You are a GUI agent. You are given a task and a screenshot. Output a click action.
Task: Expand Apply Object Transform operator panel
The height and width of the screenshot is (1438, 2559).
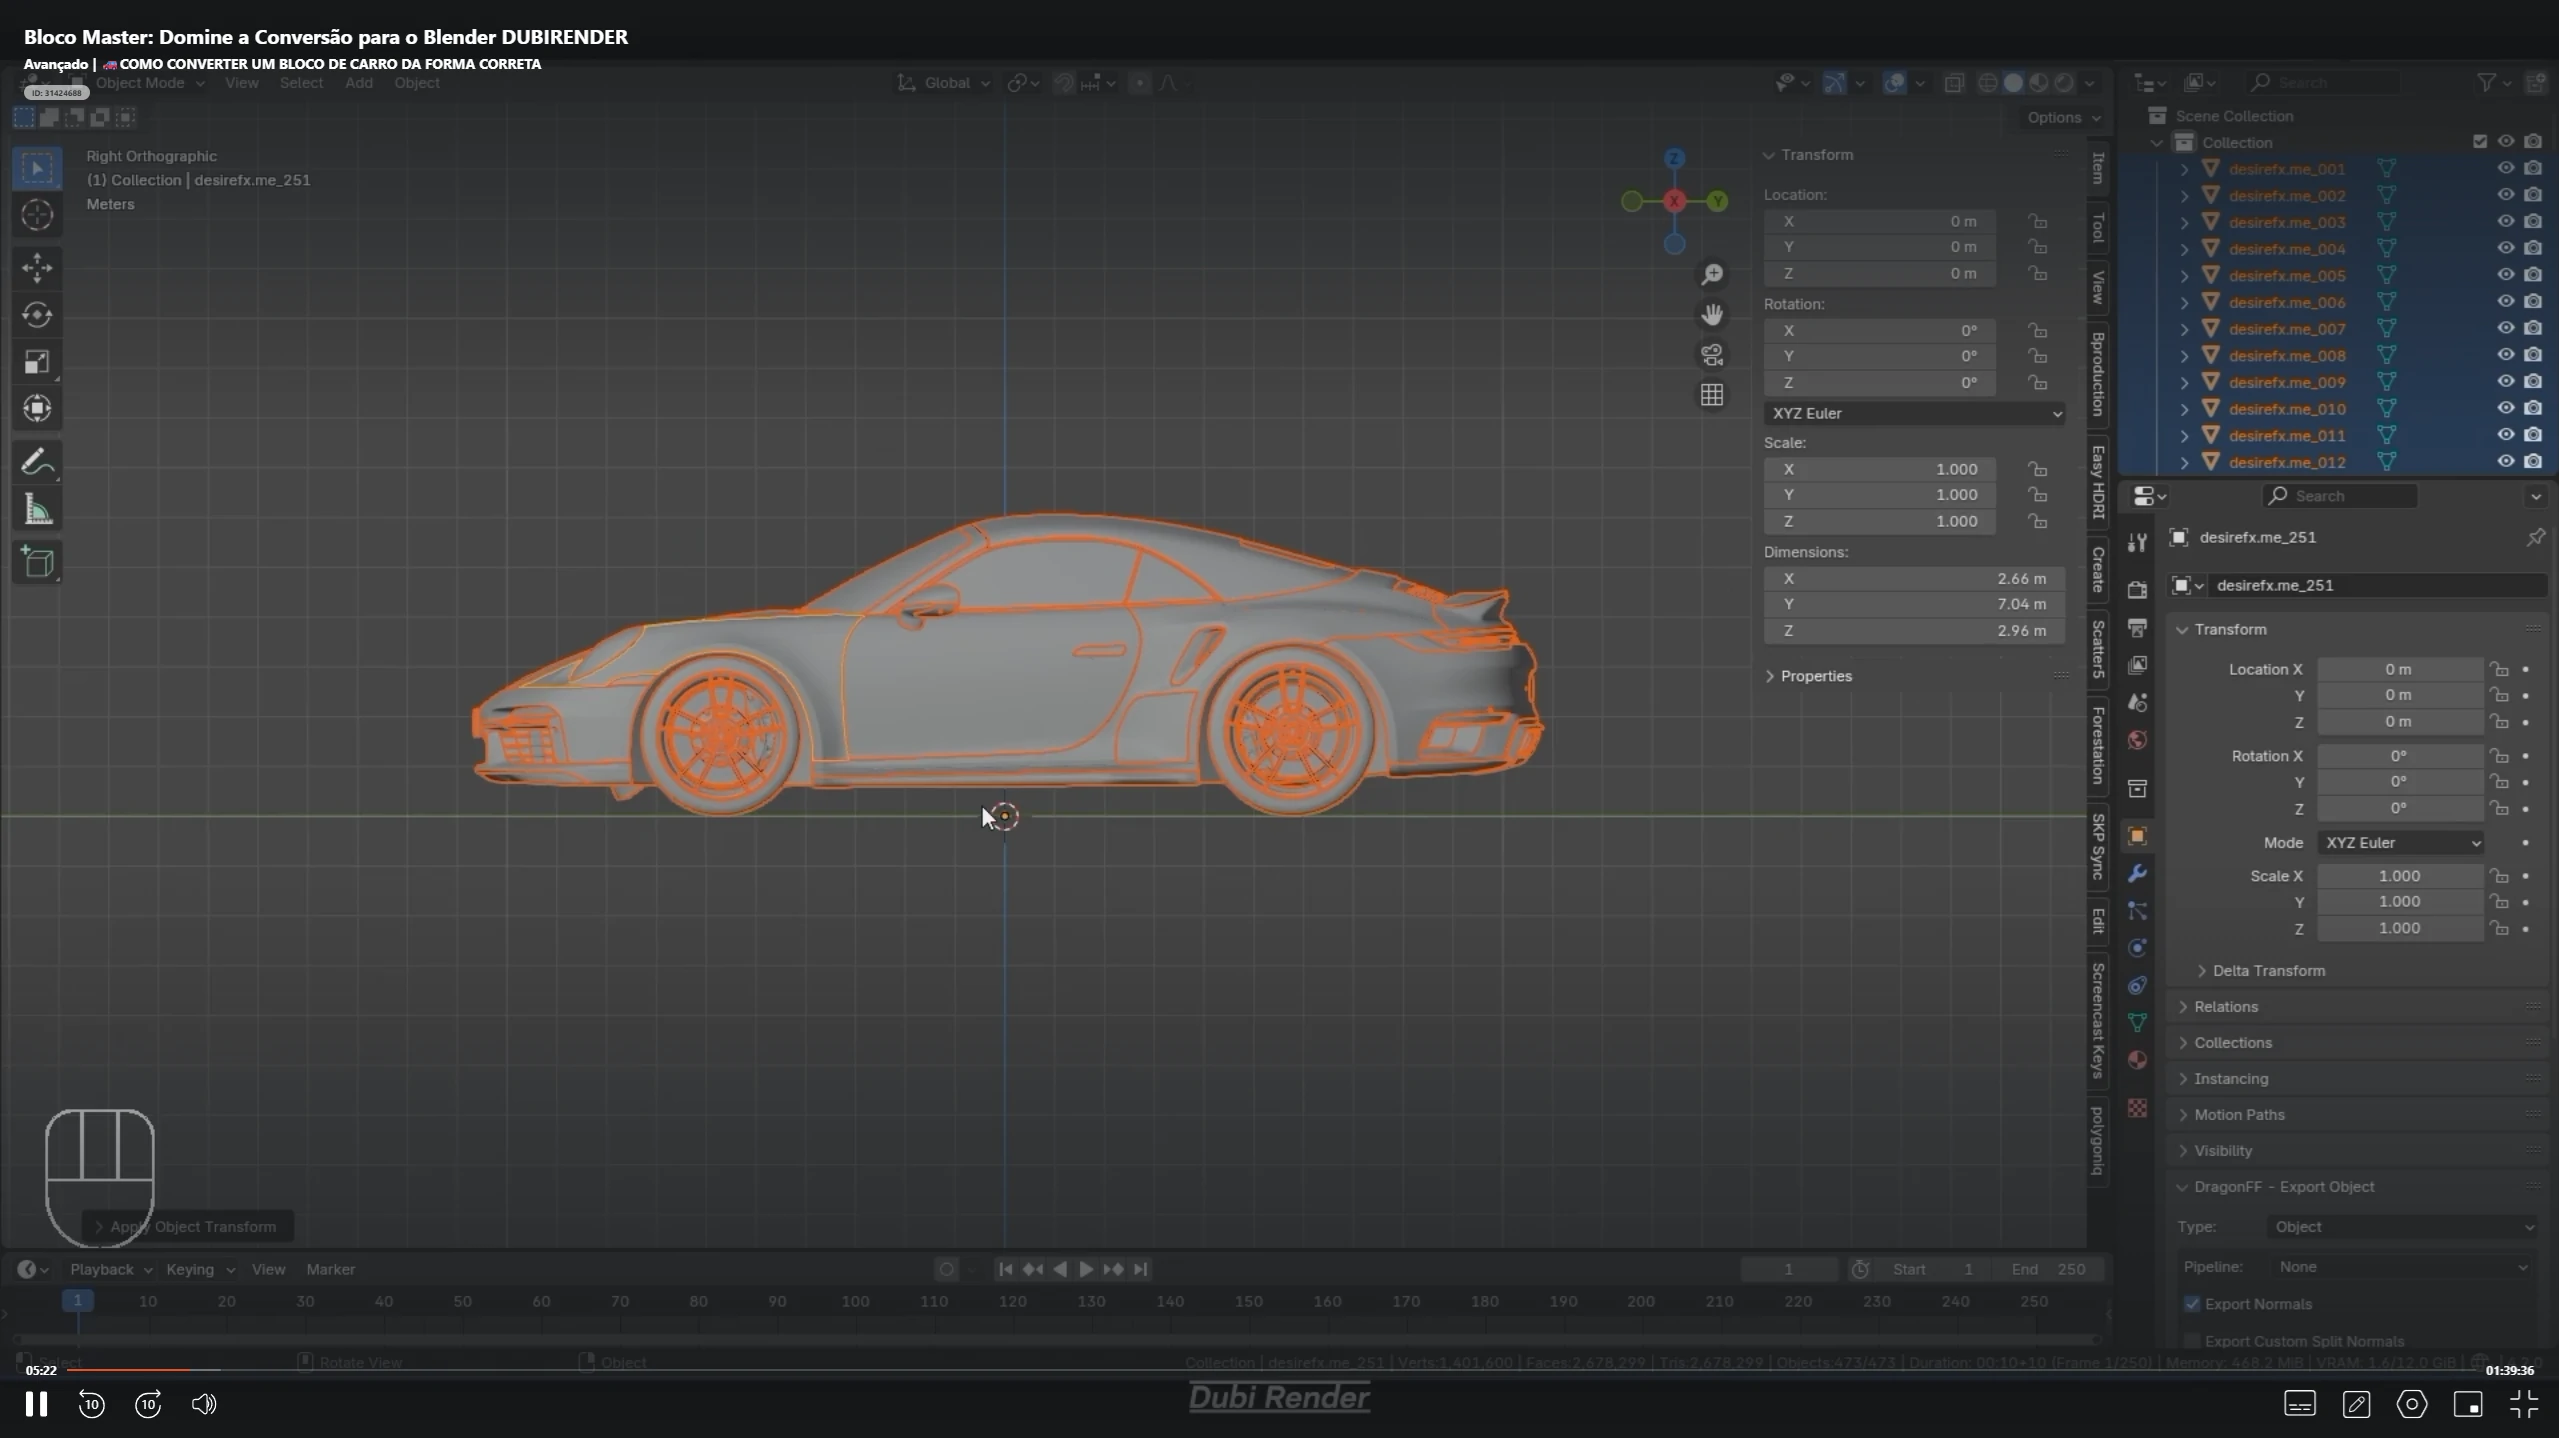(190, 1227)
